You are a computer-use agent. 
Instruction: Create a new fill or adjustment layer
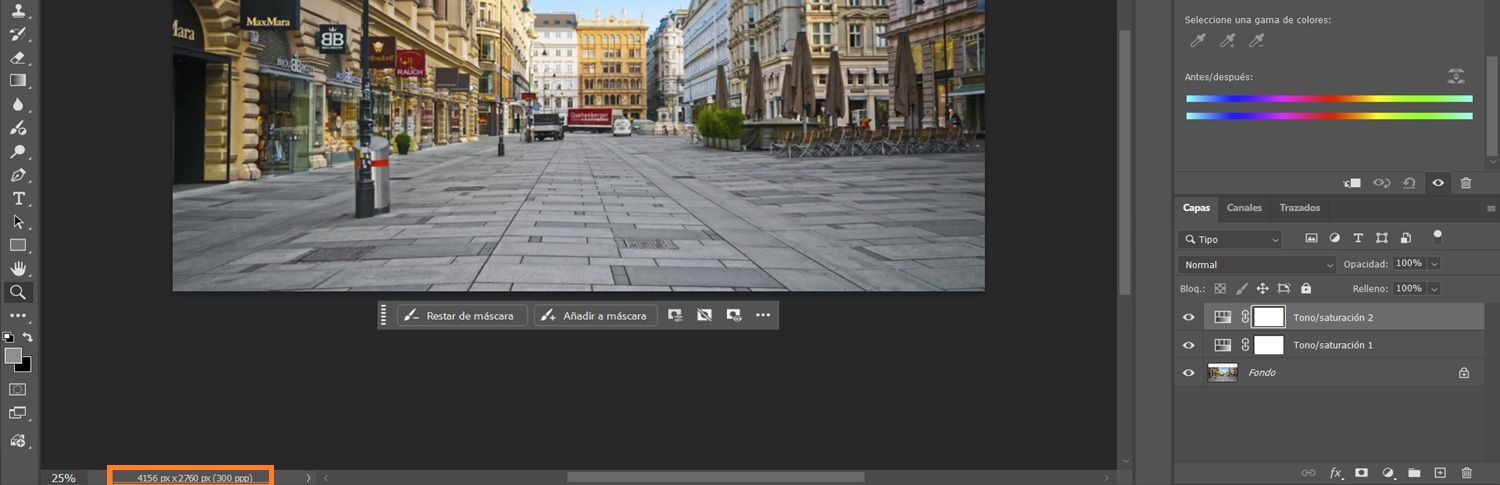pyautogui.click(x=1388, y=472)
